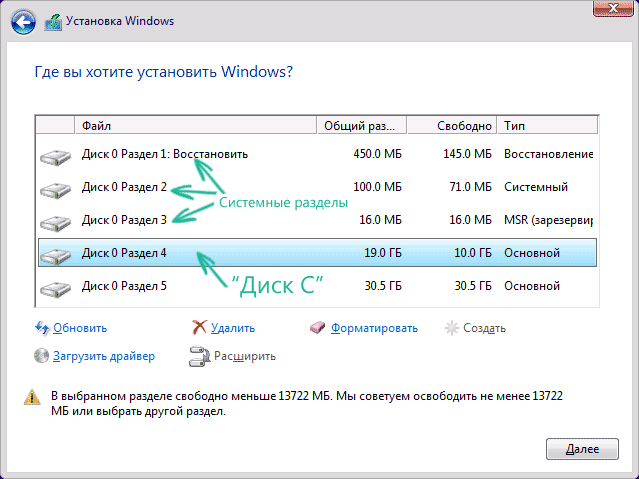Click the Расширить partition extend icon
Viewport: 639px width, 479px height.
tap(198, 355)
